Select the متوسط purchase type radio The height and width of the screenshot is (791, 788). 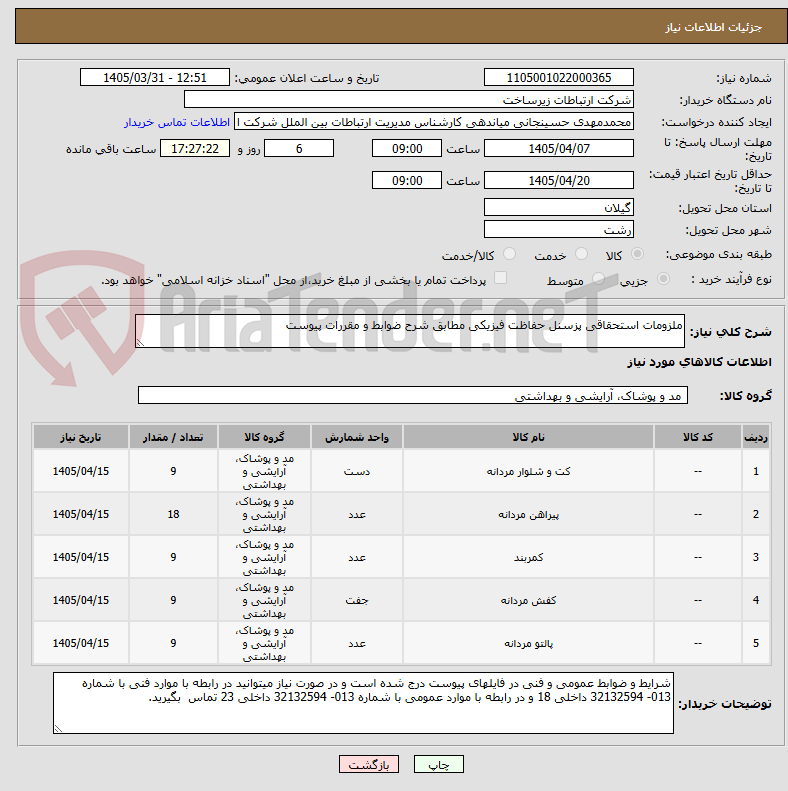(598, 278)
